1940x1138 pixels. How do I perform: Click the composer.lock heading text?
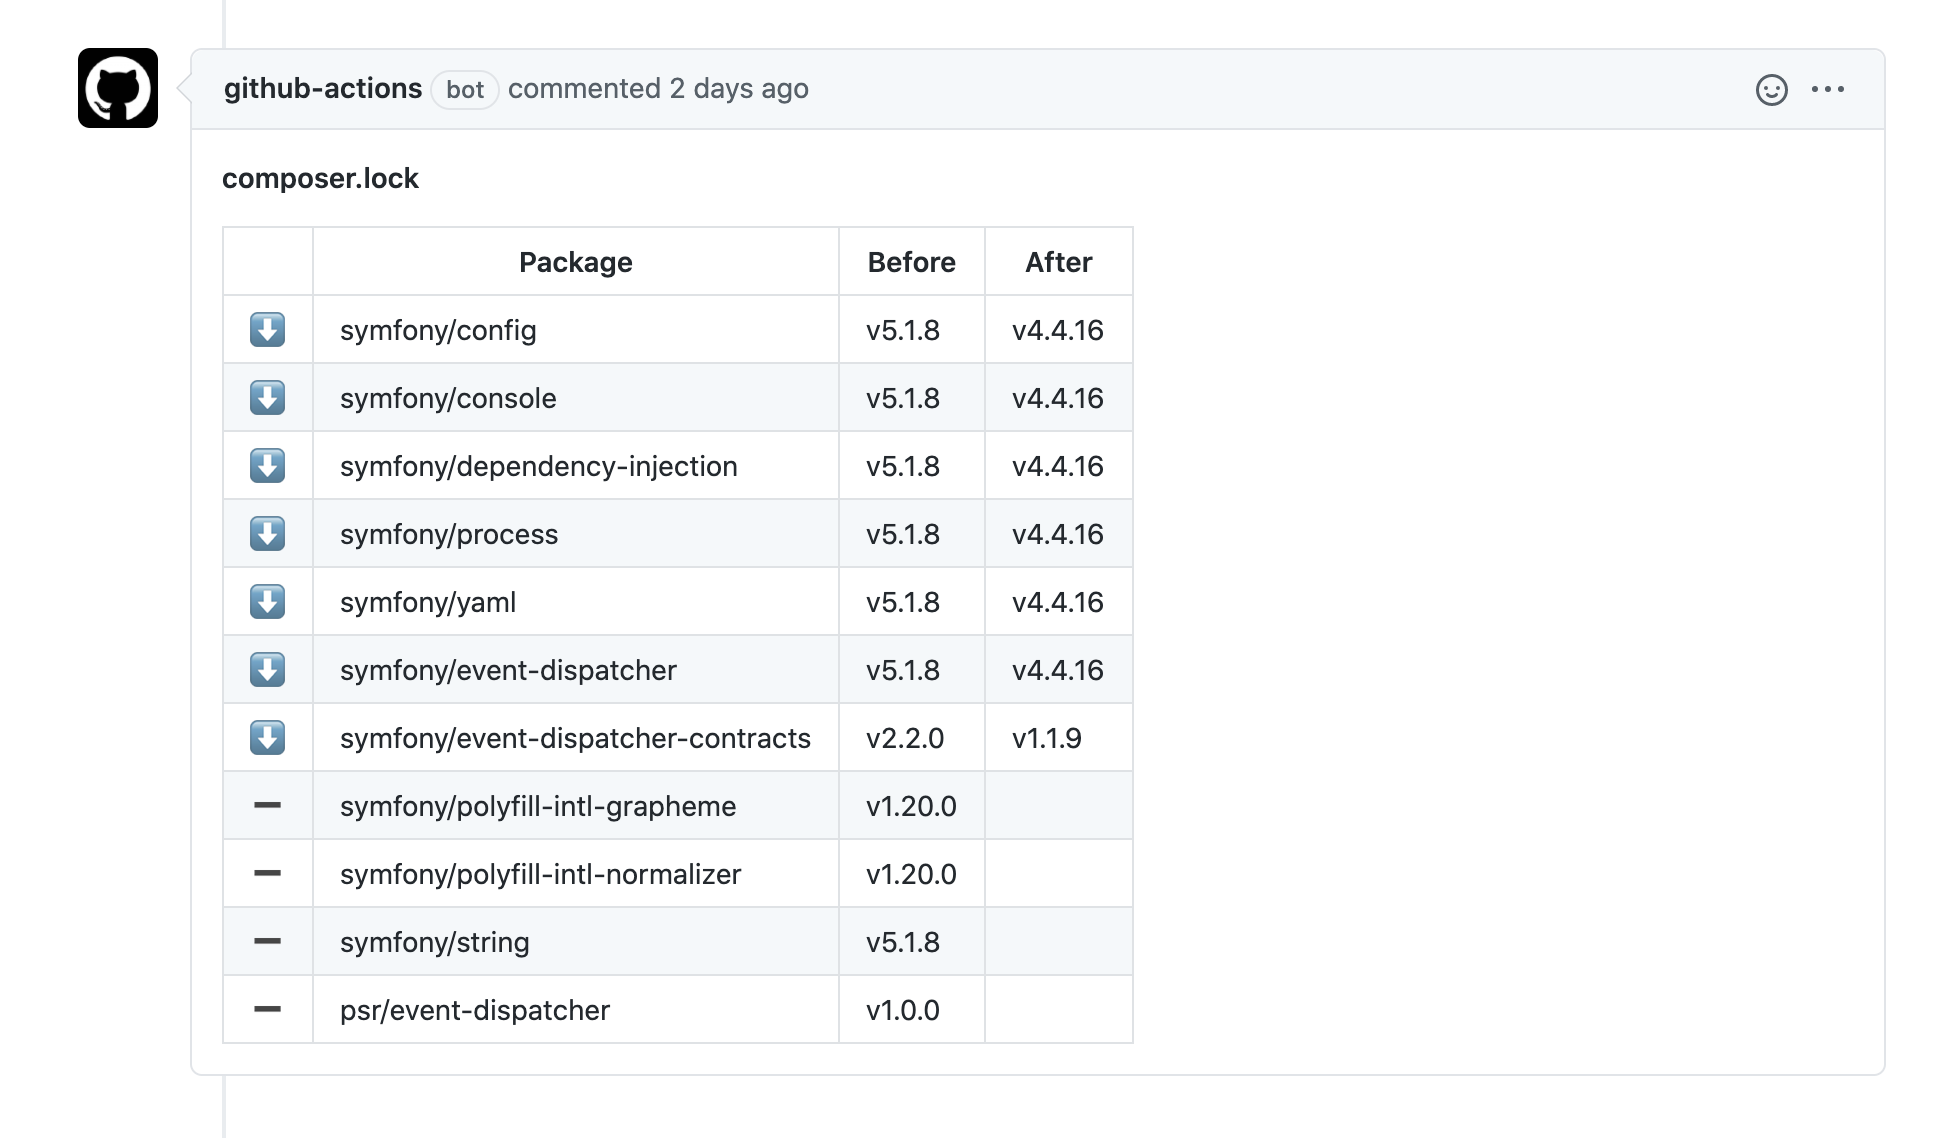tap(320, 179)
